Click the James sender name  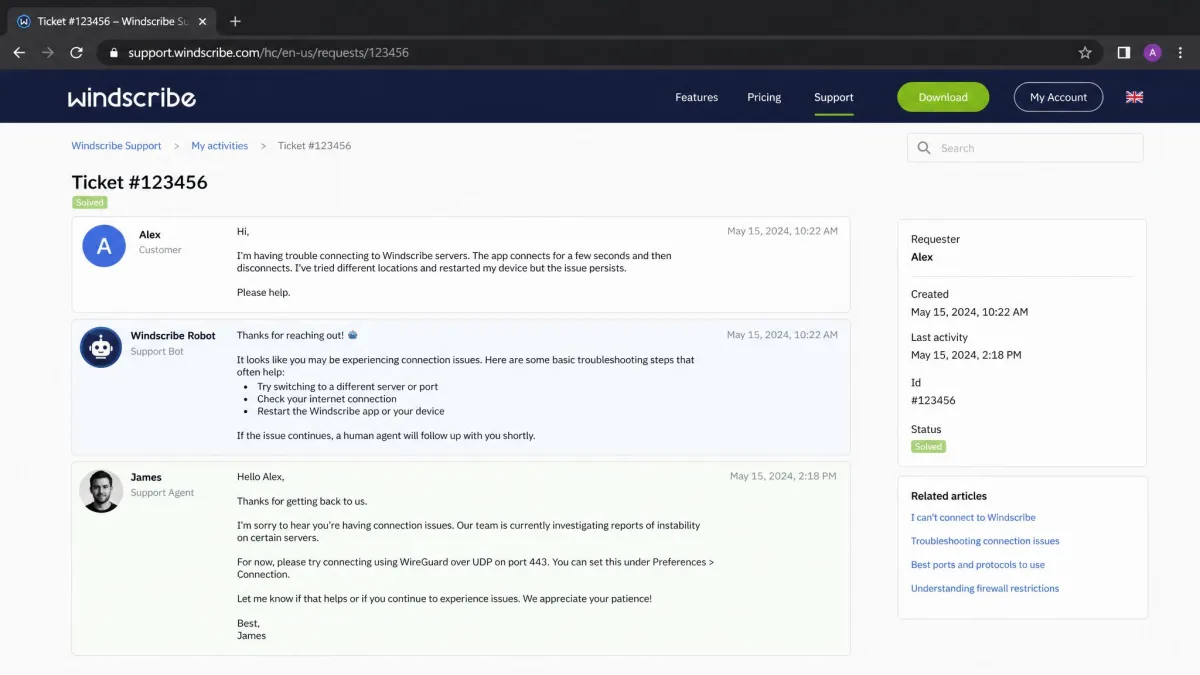click(x=146, y=477)
